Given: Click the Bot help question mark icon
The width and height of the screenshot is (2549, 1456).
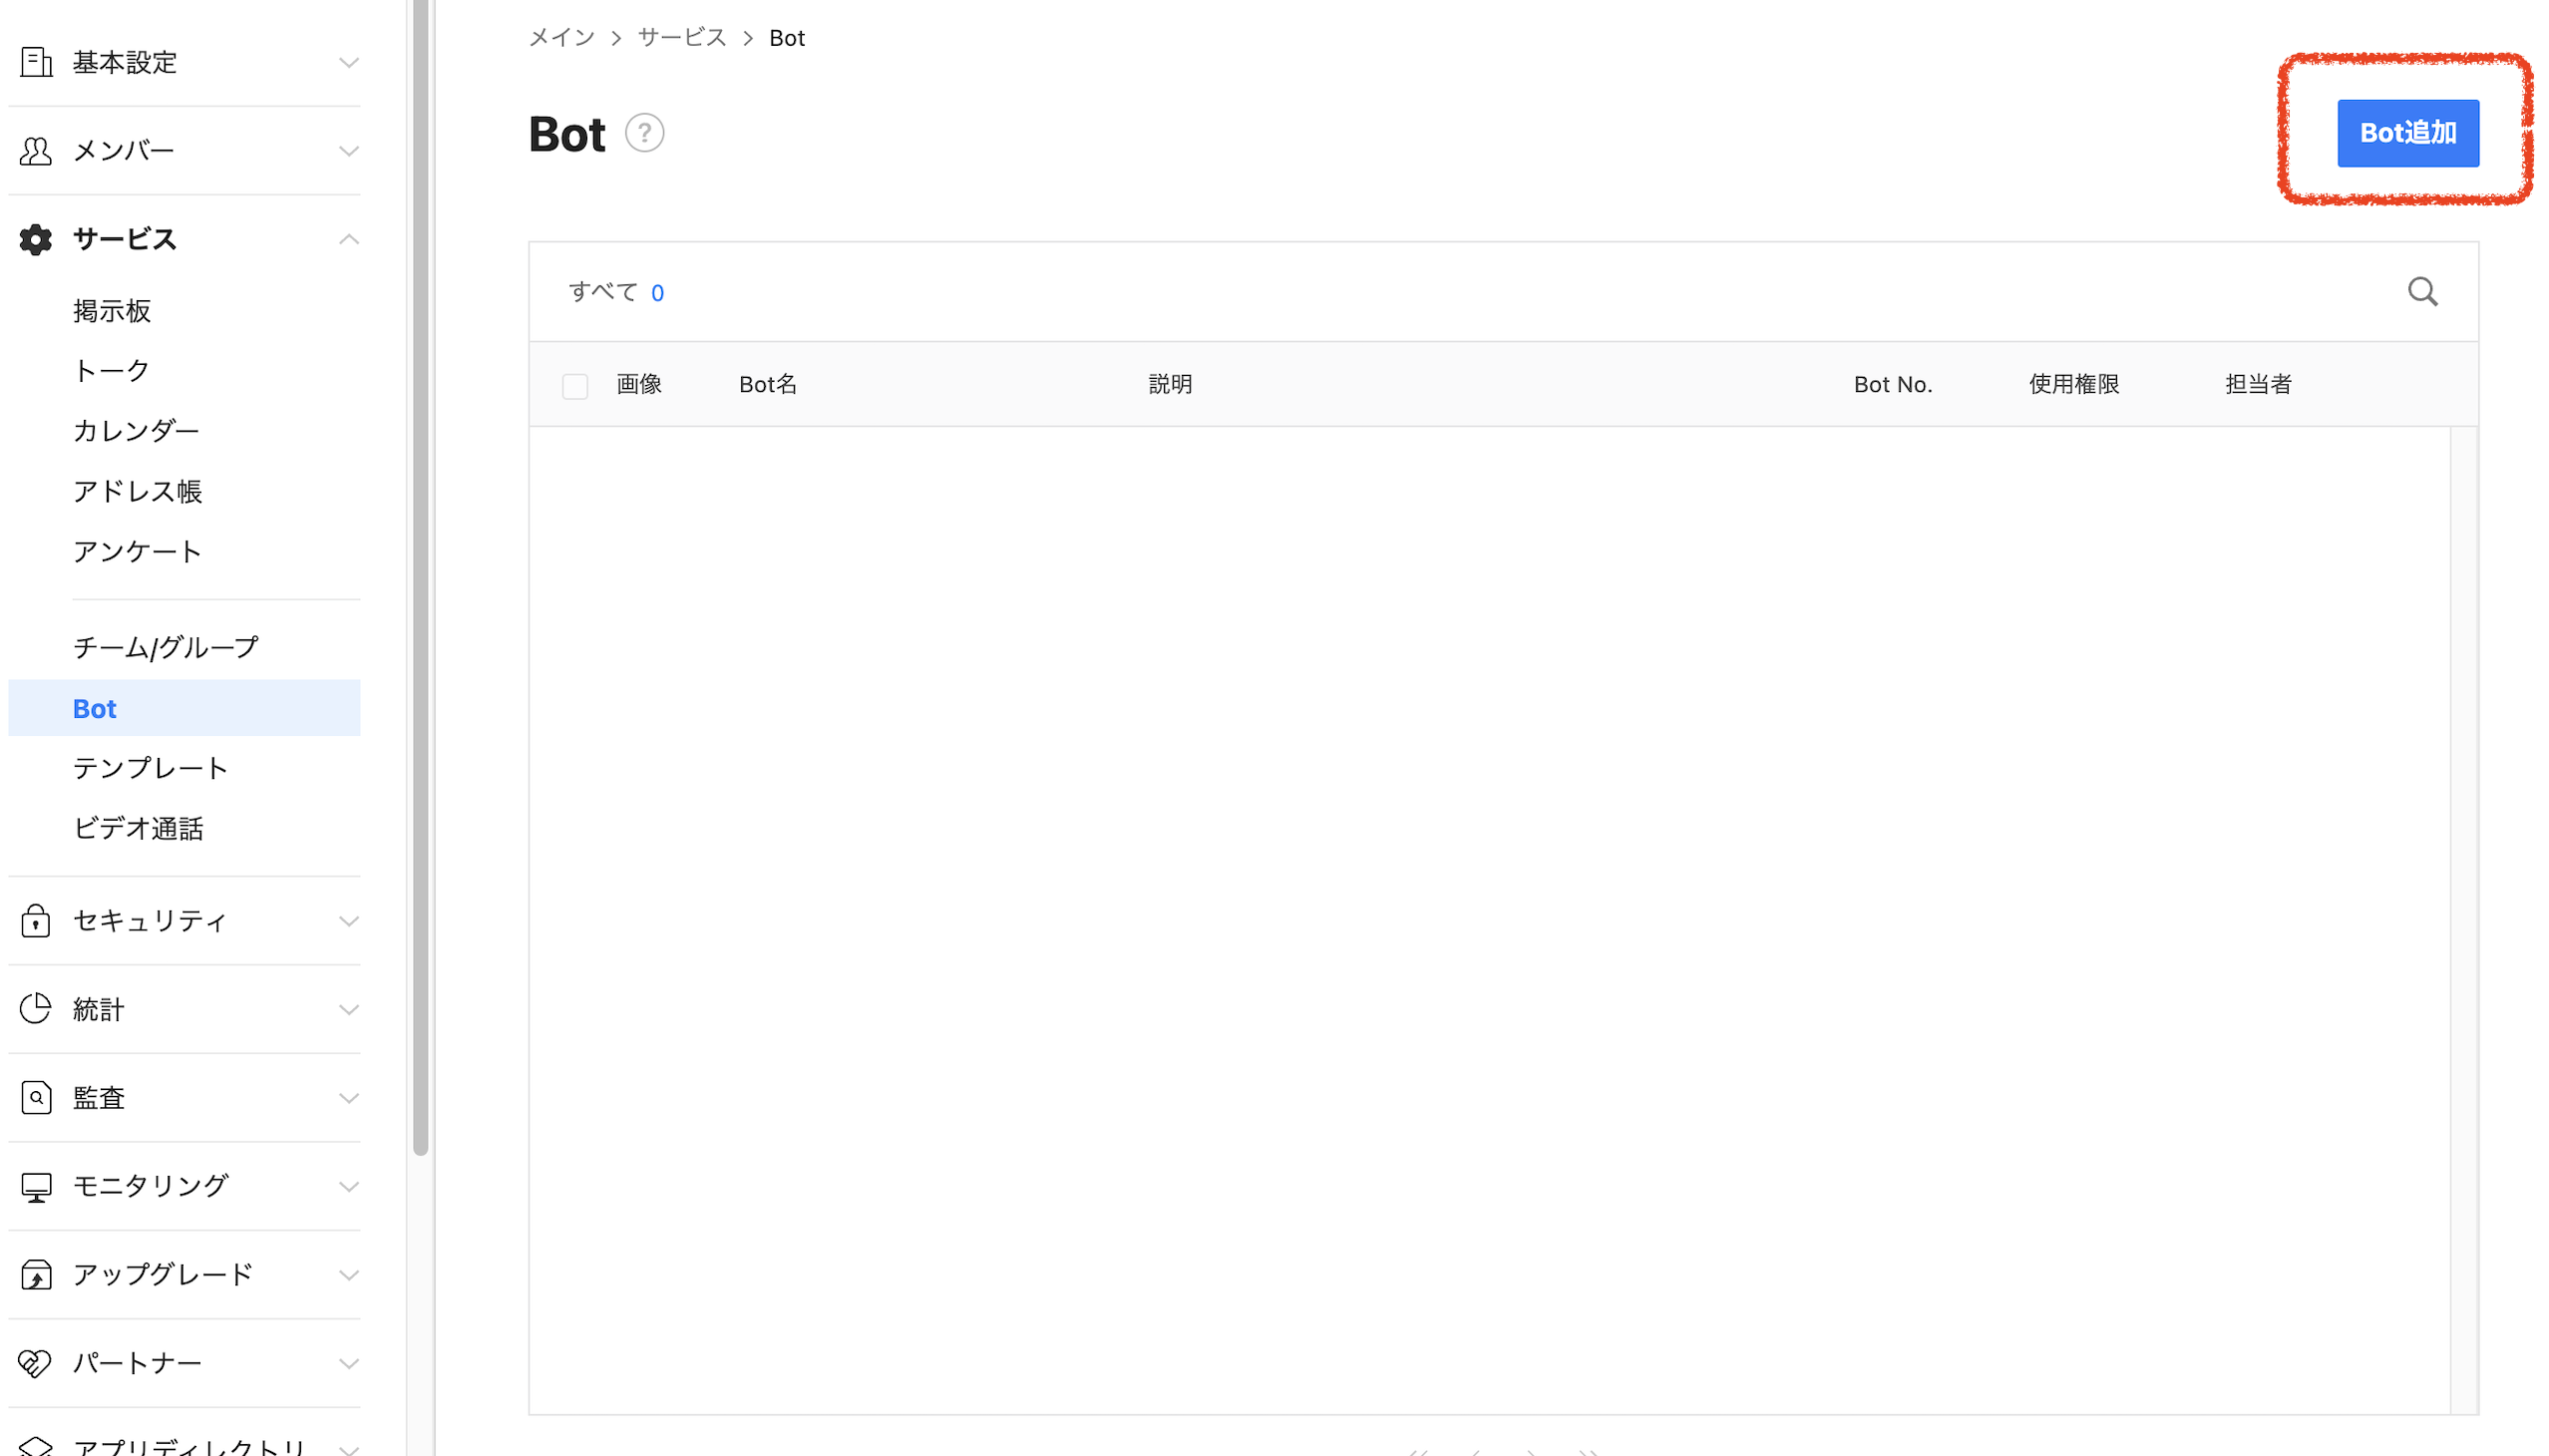Looking at the screenshot, I should (x=644, y=132).
